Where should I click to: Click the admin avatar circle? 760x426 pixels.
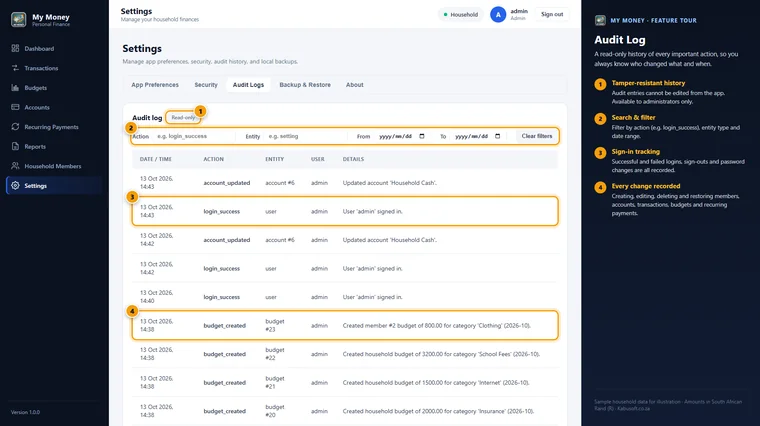(x=498, y=15)
